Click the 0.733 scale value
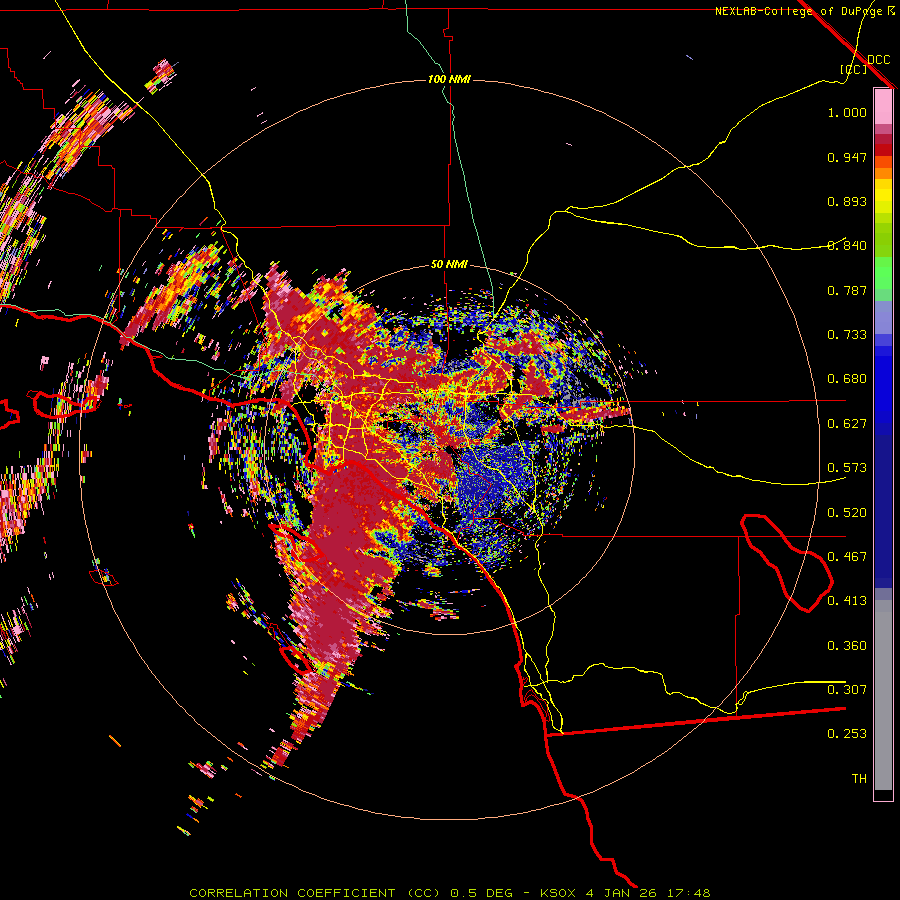Image resolution: width=900 pixels, height=900 pixels. coord(847,335)
